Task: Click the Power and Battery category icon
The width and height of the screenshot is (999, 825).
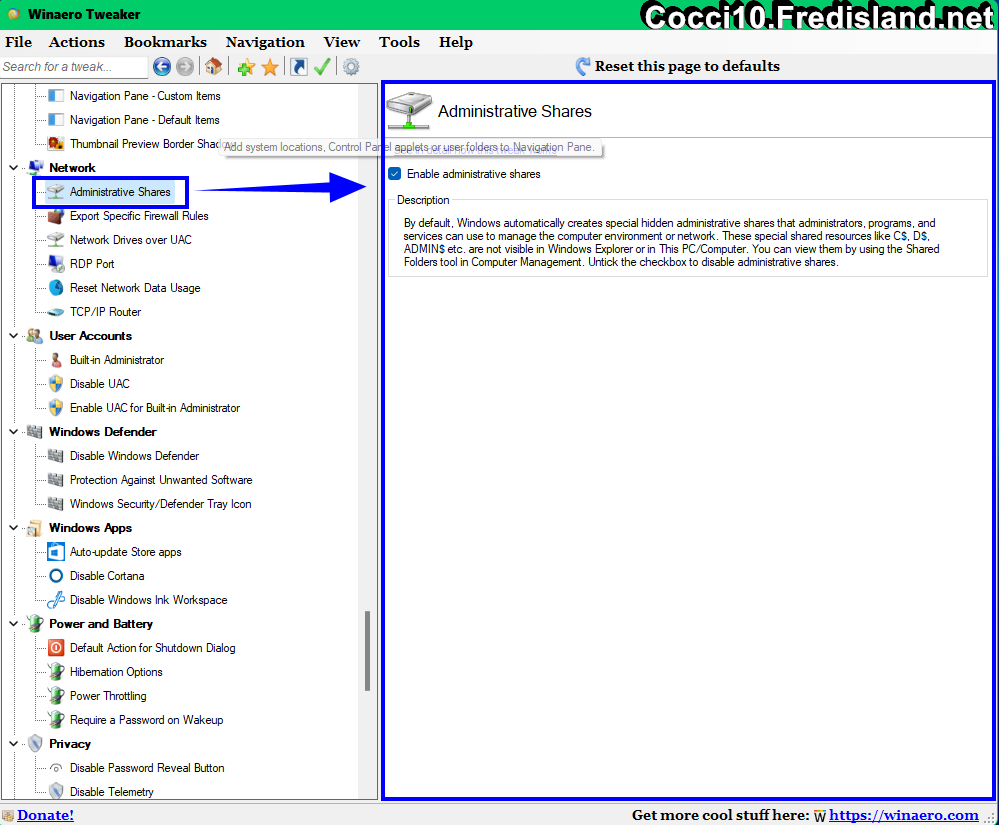Action: tap(36, 624)
